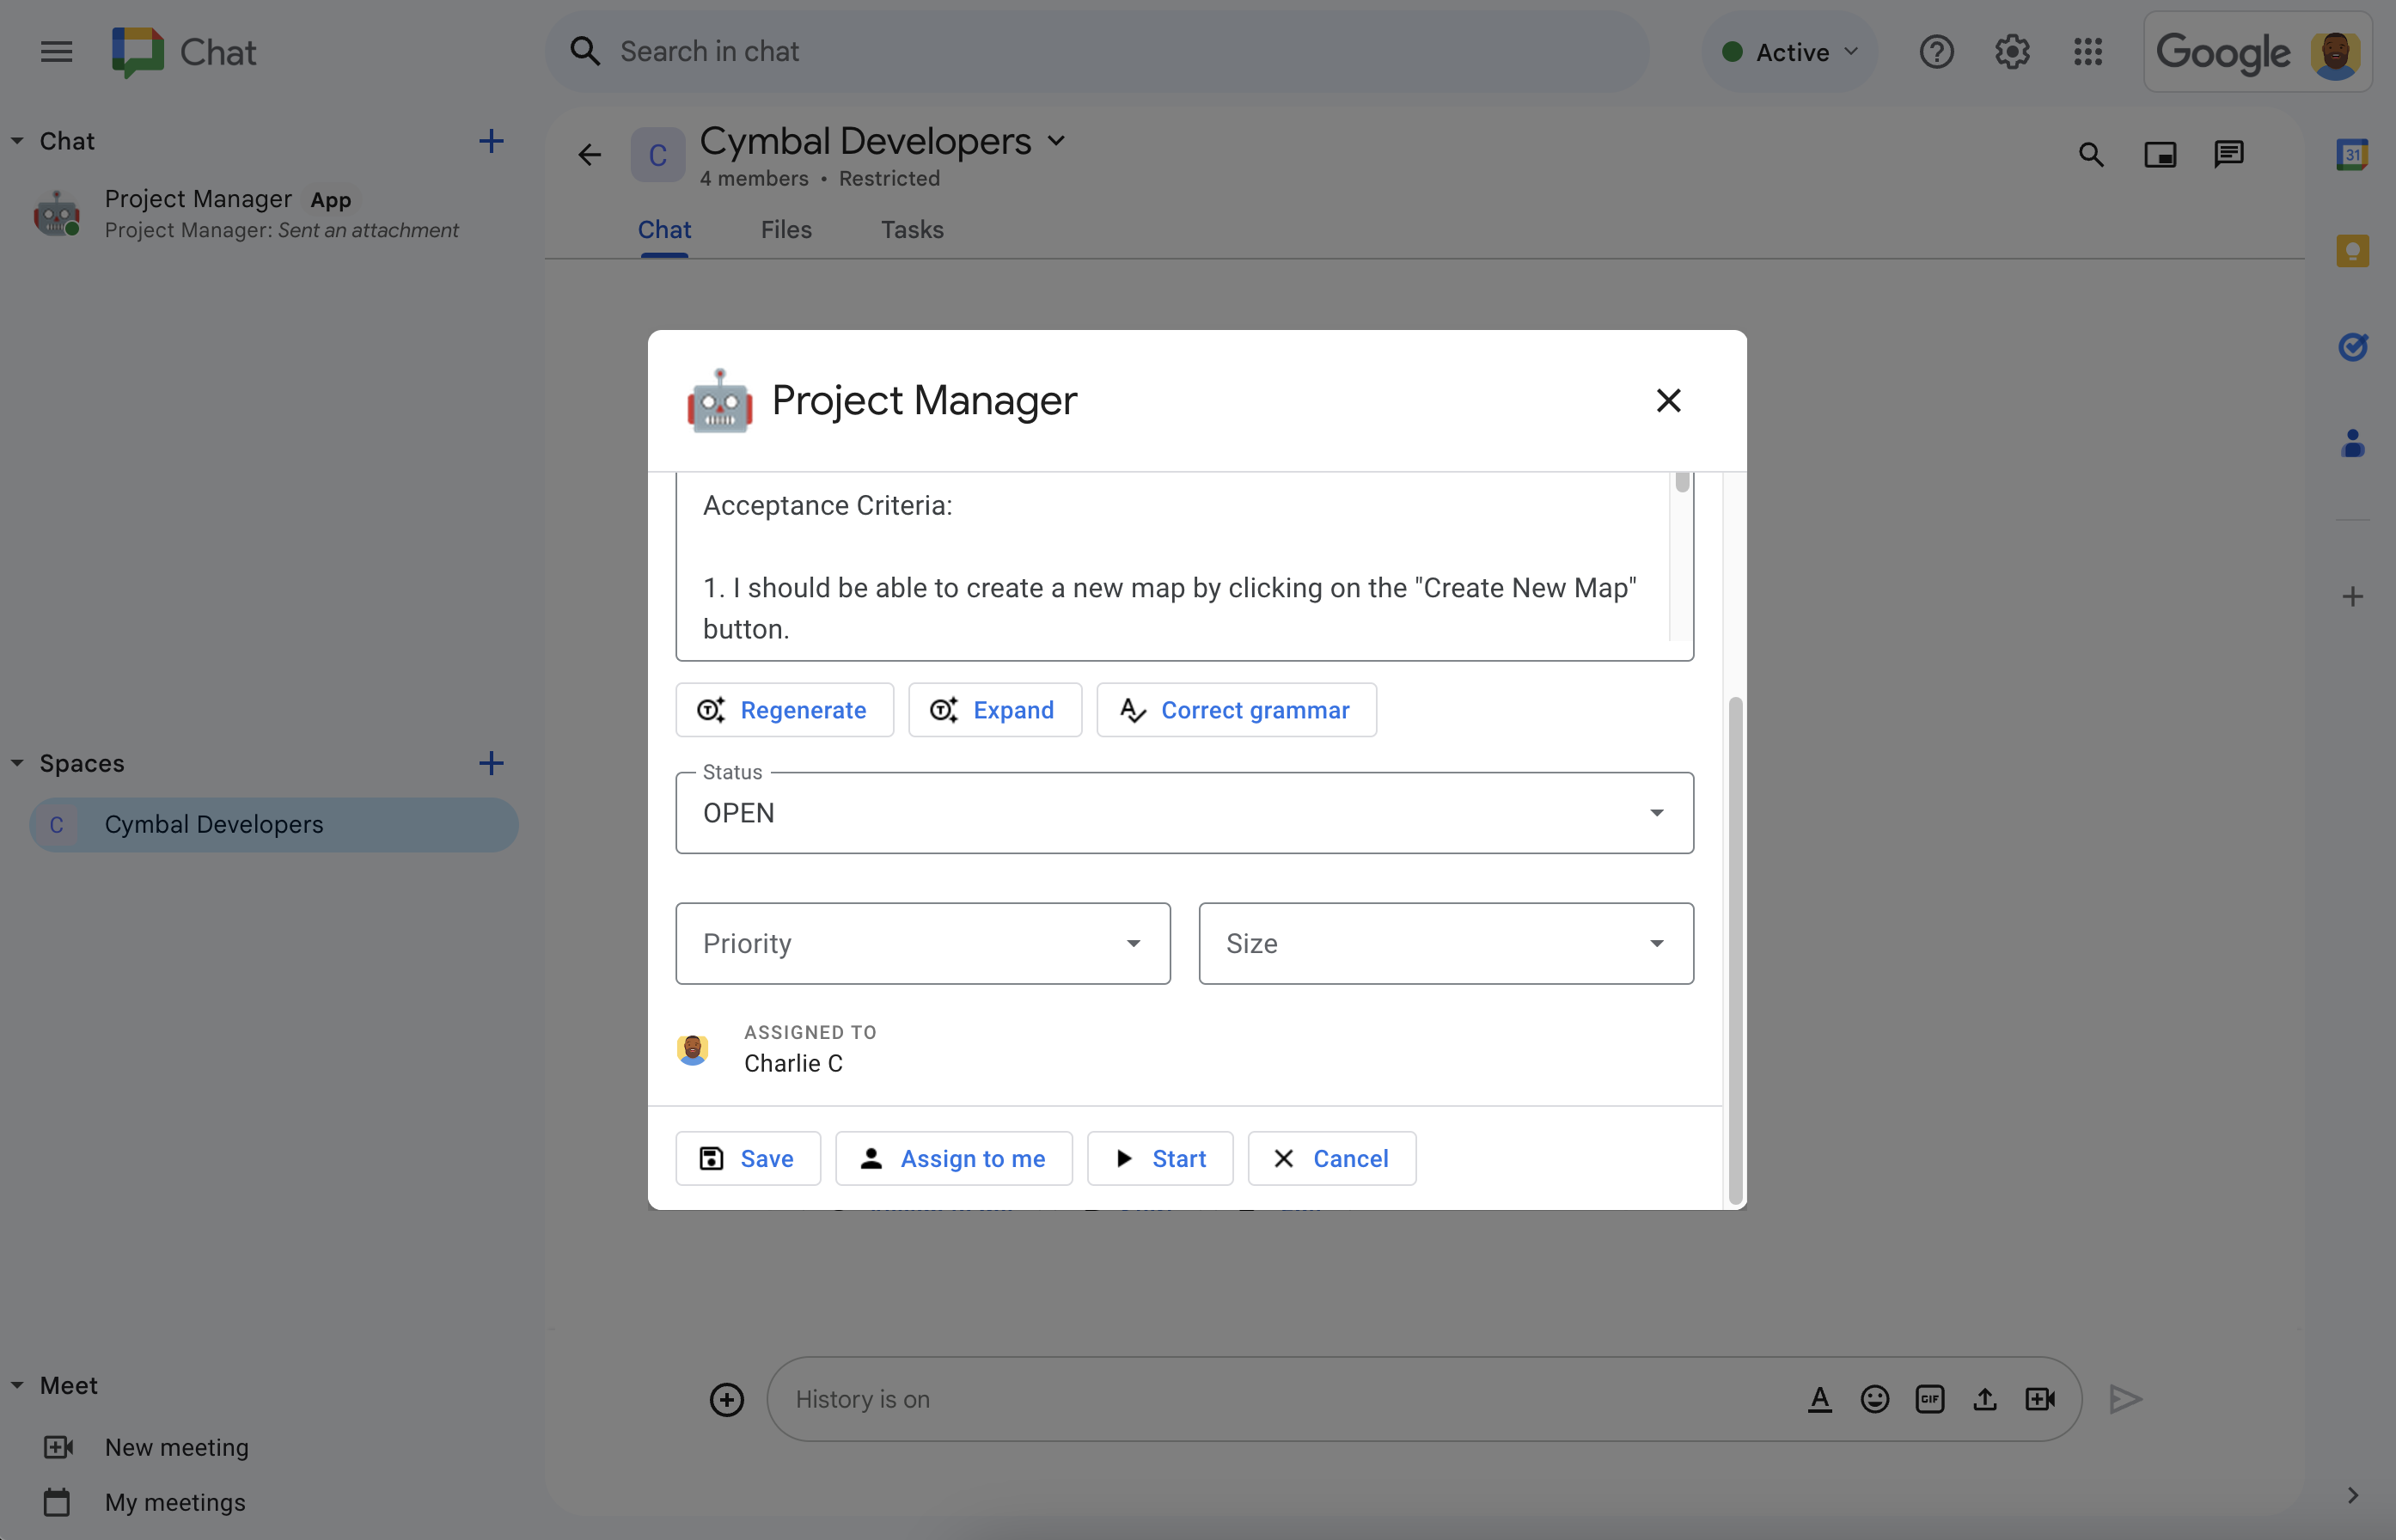Switch to the Files tab
Viewport: 2396px width, 1540px height.
click(x=785, y=229)
